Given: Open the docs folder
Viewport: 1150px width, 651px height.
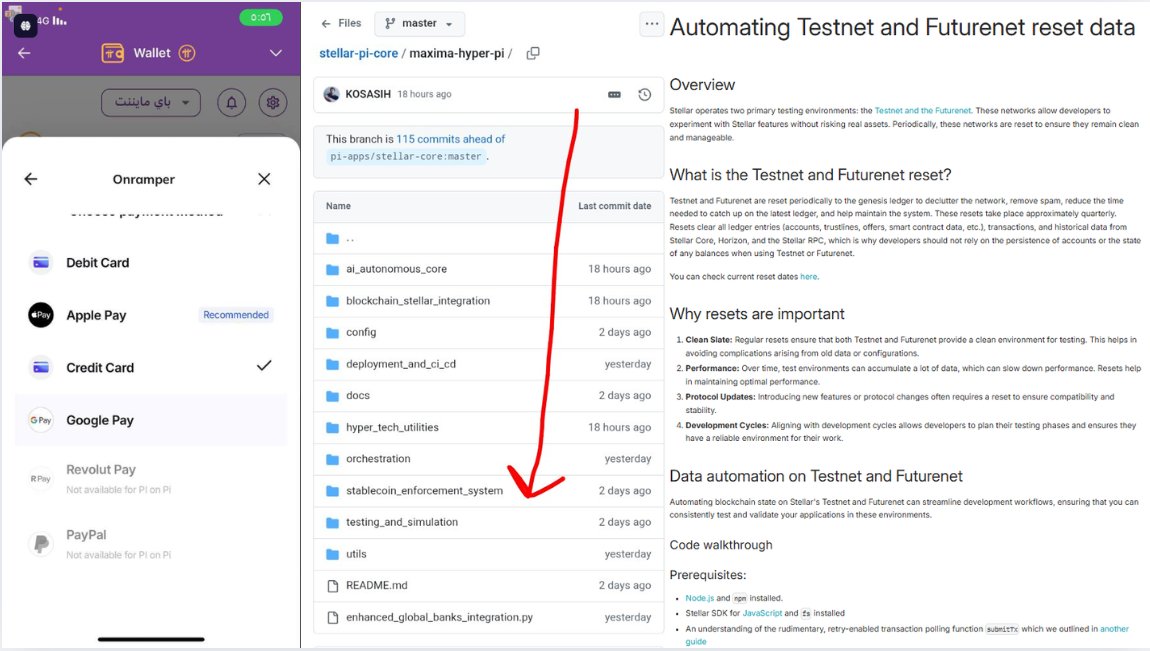Looking at the screenshot, I should coord(358,395).
